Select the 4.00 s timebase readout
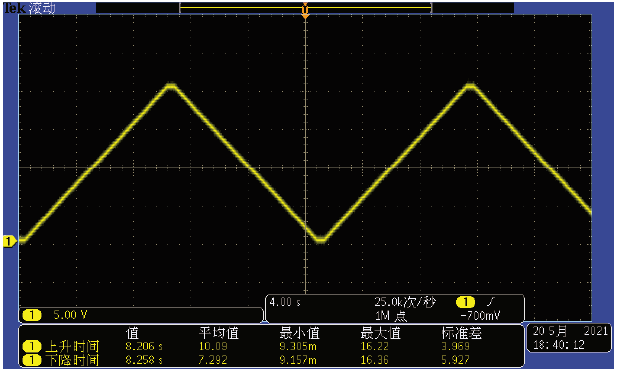This screenshot has width=617, height=372. coord(285,302)
